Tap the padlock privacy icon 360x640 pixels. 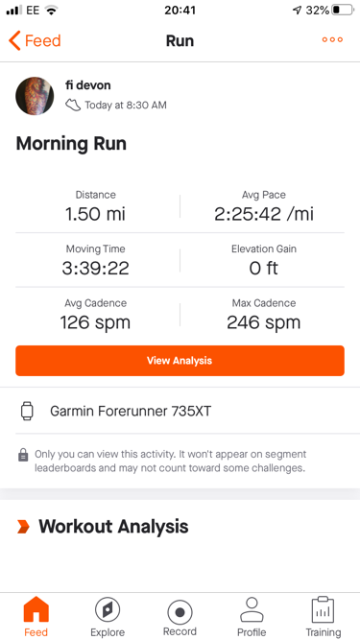[23, 455]
